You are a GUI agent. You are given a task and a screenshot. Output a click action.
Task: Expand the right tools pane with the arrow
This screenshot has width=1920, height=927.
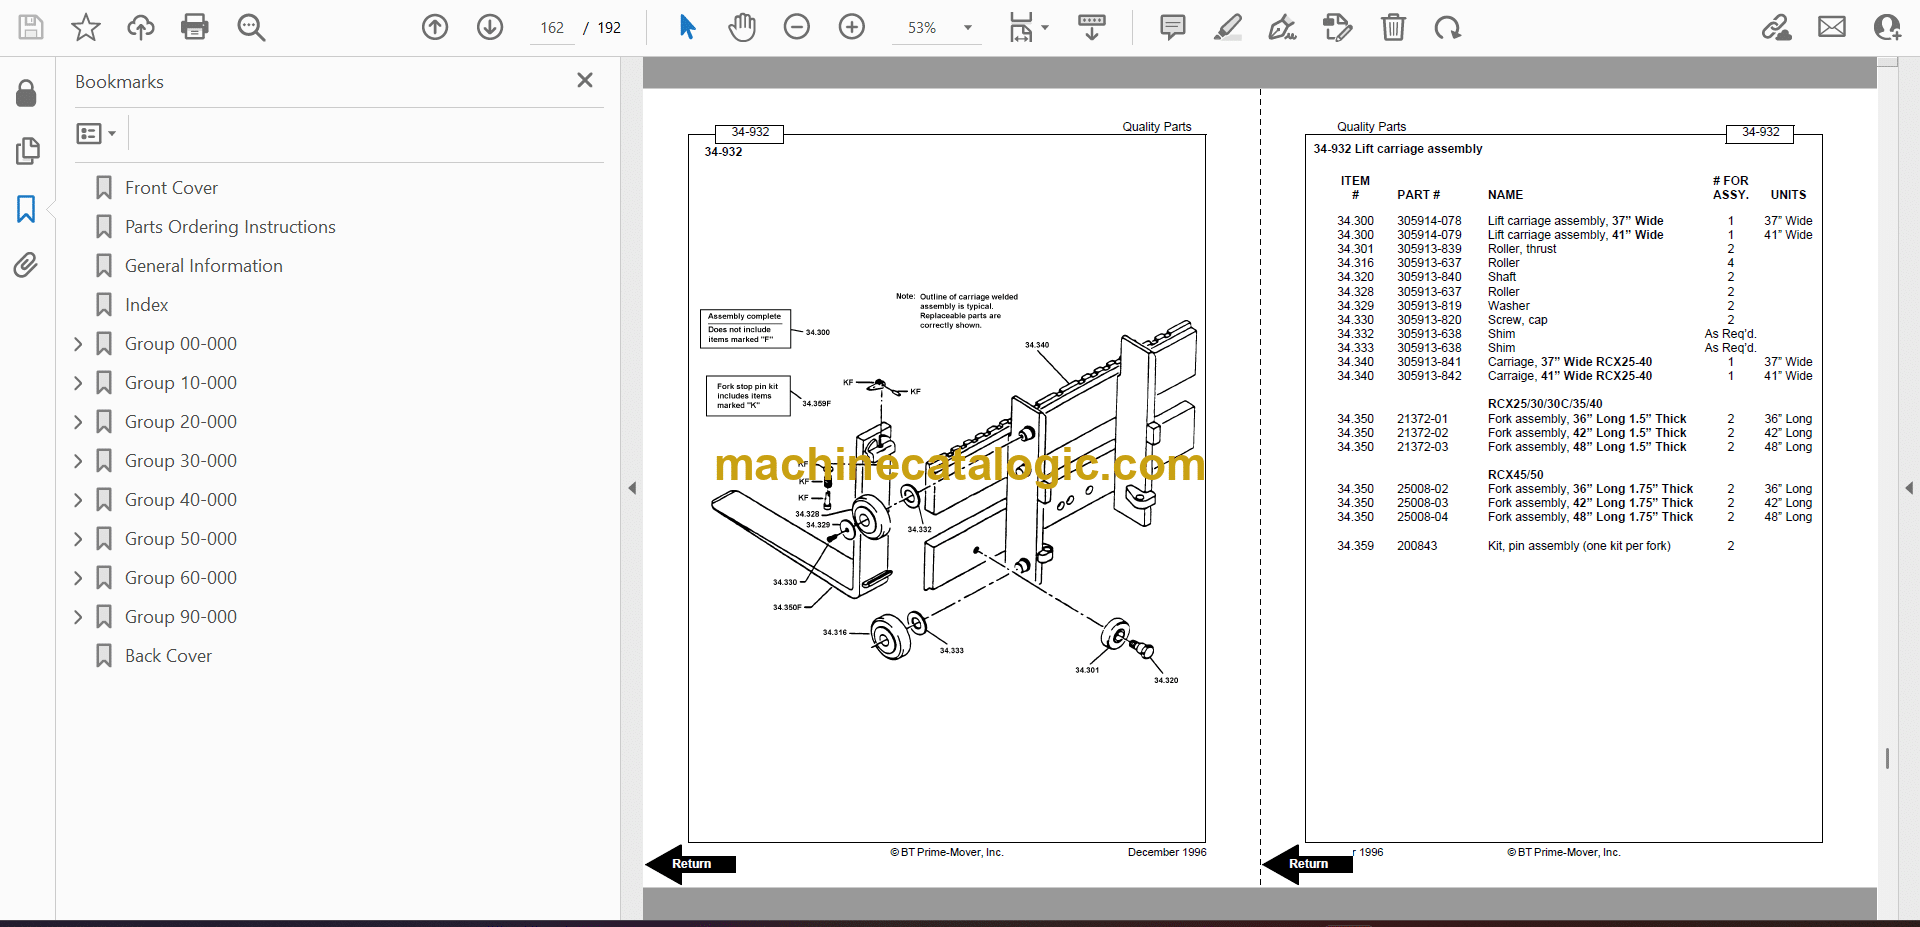click(1909, 488)
